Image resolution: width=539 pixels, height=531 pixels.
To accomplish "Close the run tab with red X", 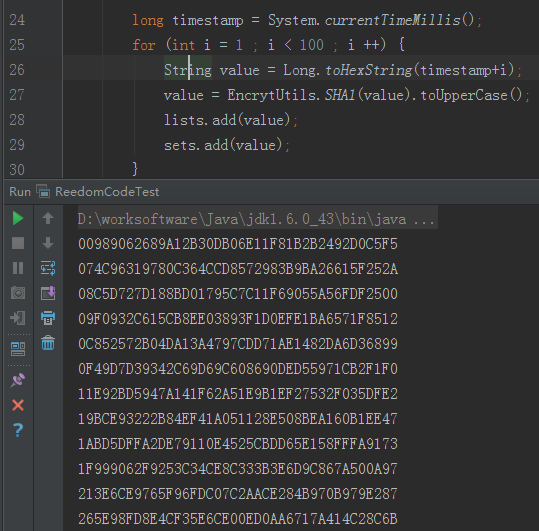I will point(18,405).
